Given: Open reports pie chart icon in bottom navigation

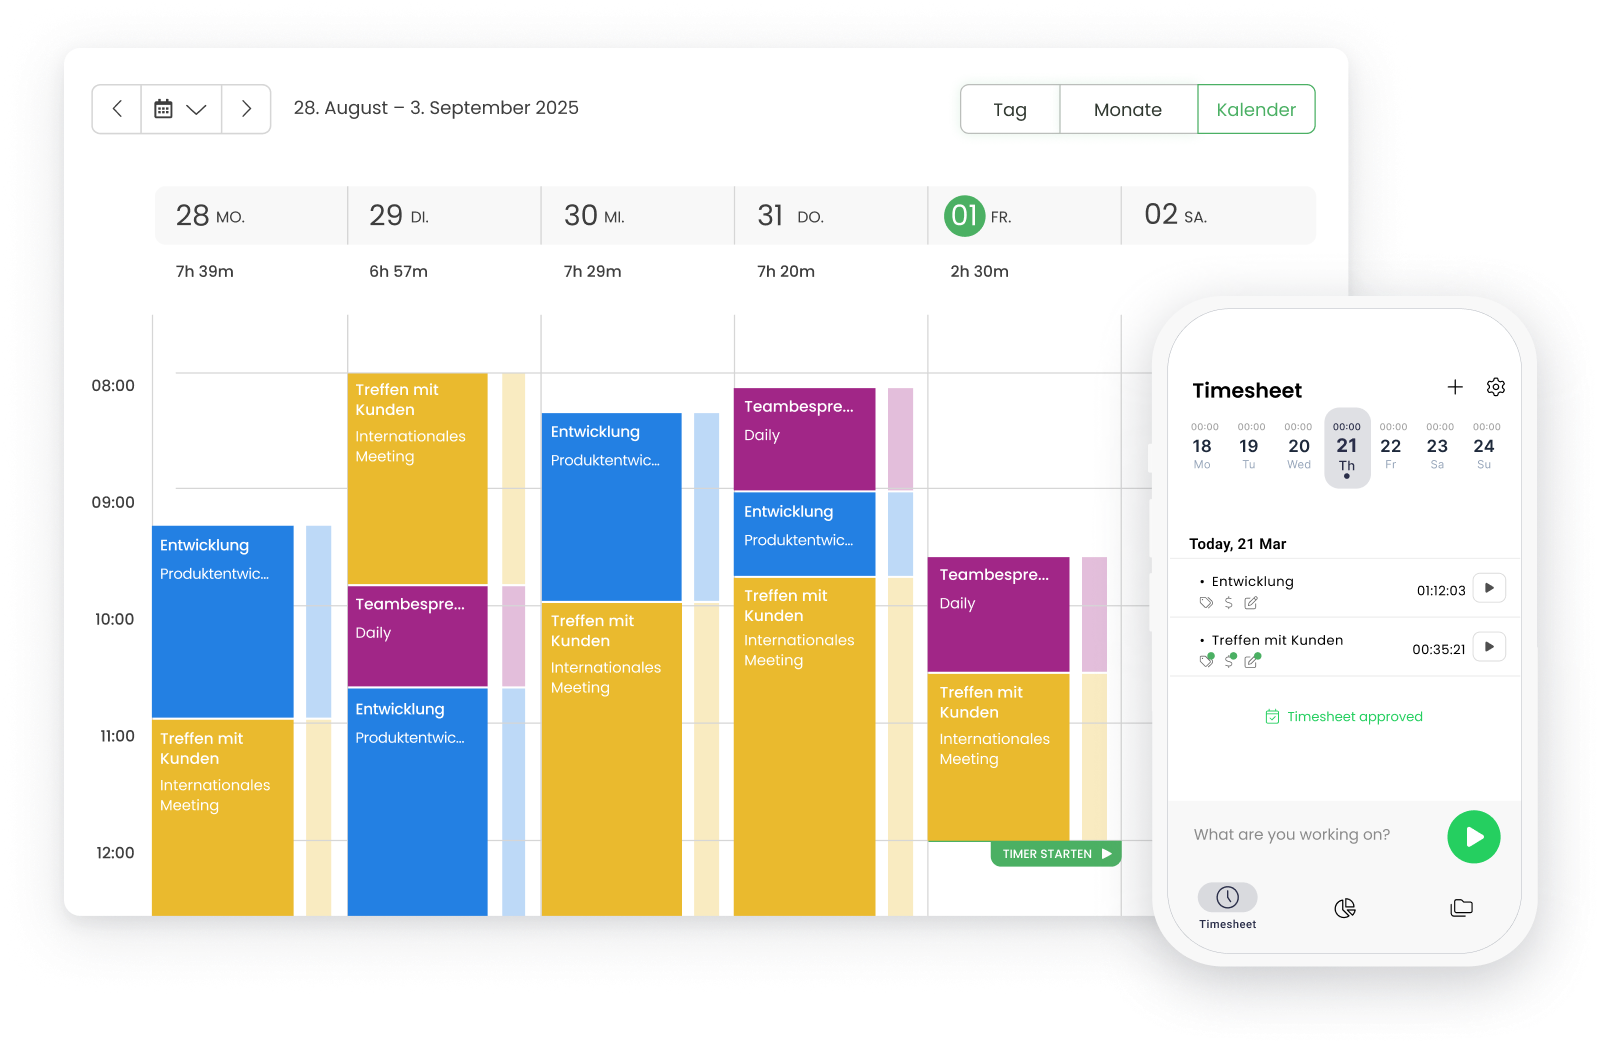Looking at the screenshot, I should tap(1345, 908).
